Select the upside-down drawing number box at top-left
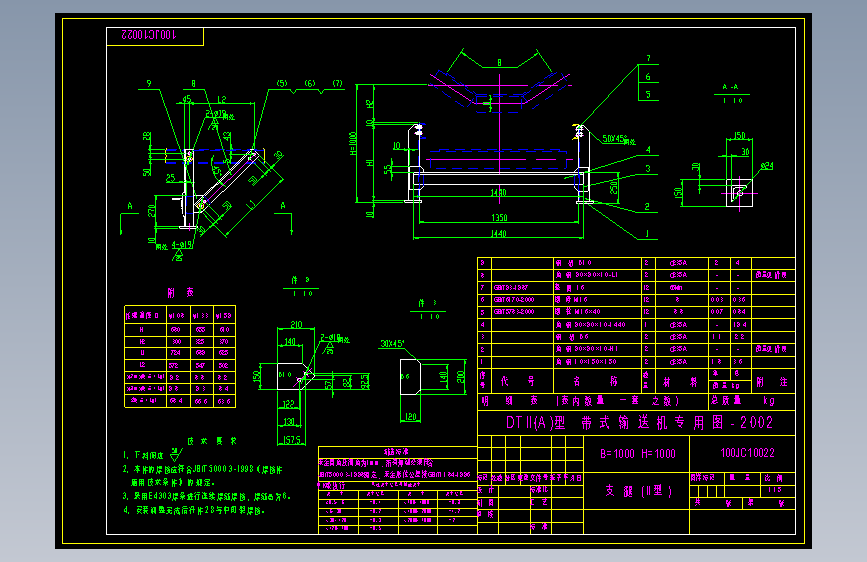Image resolution: width=867 pixels, height=562 pixels. [155, 36]
